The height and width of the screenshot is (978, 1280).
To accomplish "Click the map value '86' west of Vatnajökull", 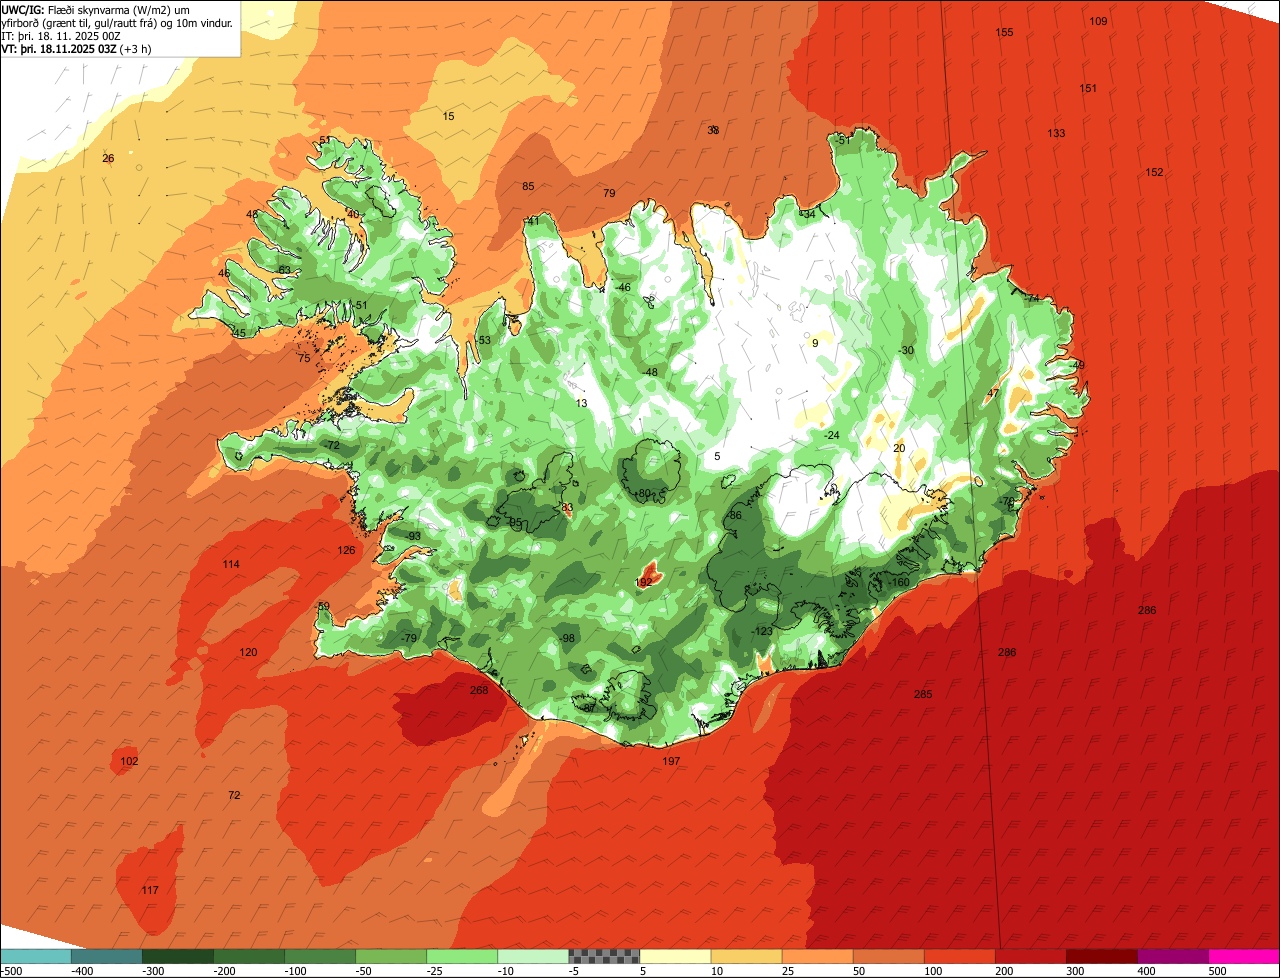I will coord(735,516).
